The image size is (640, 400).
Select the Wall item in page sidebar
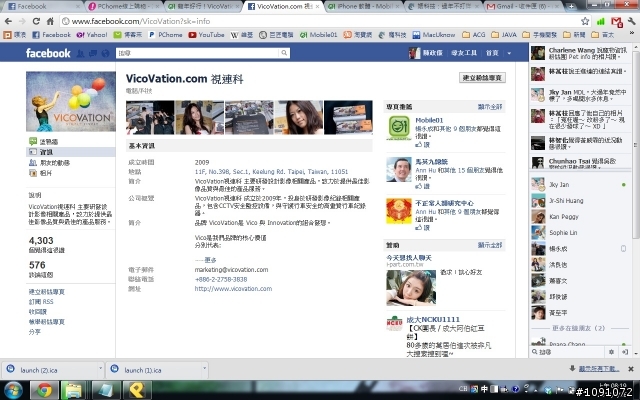[x=43, y=142]
